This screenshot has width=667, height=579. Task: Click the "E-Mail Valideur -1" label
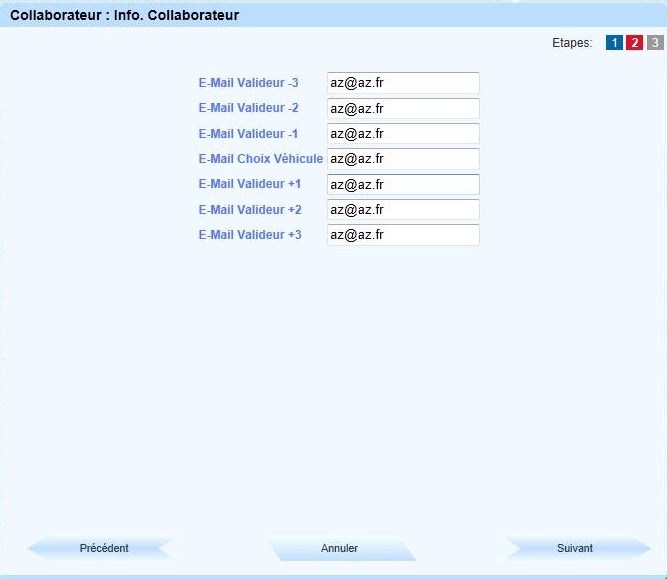[248, 134]
